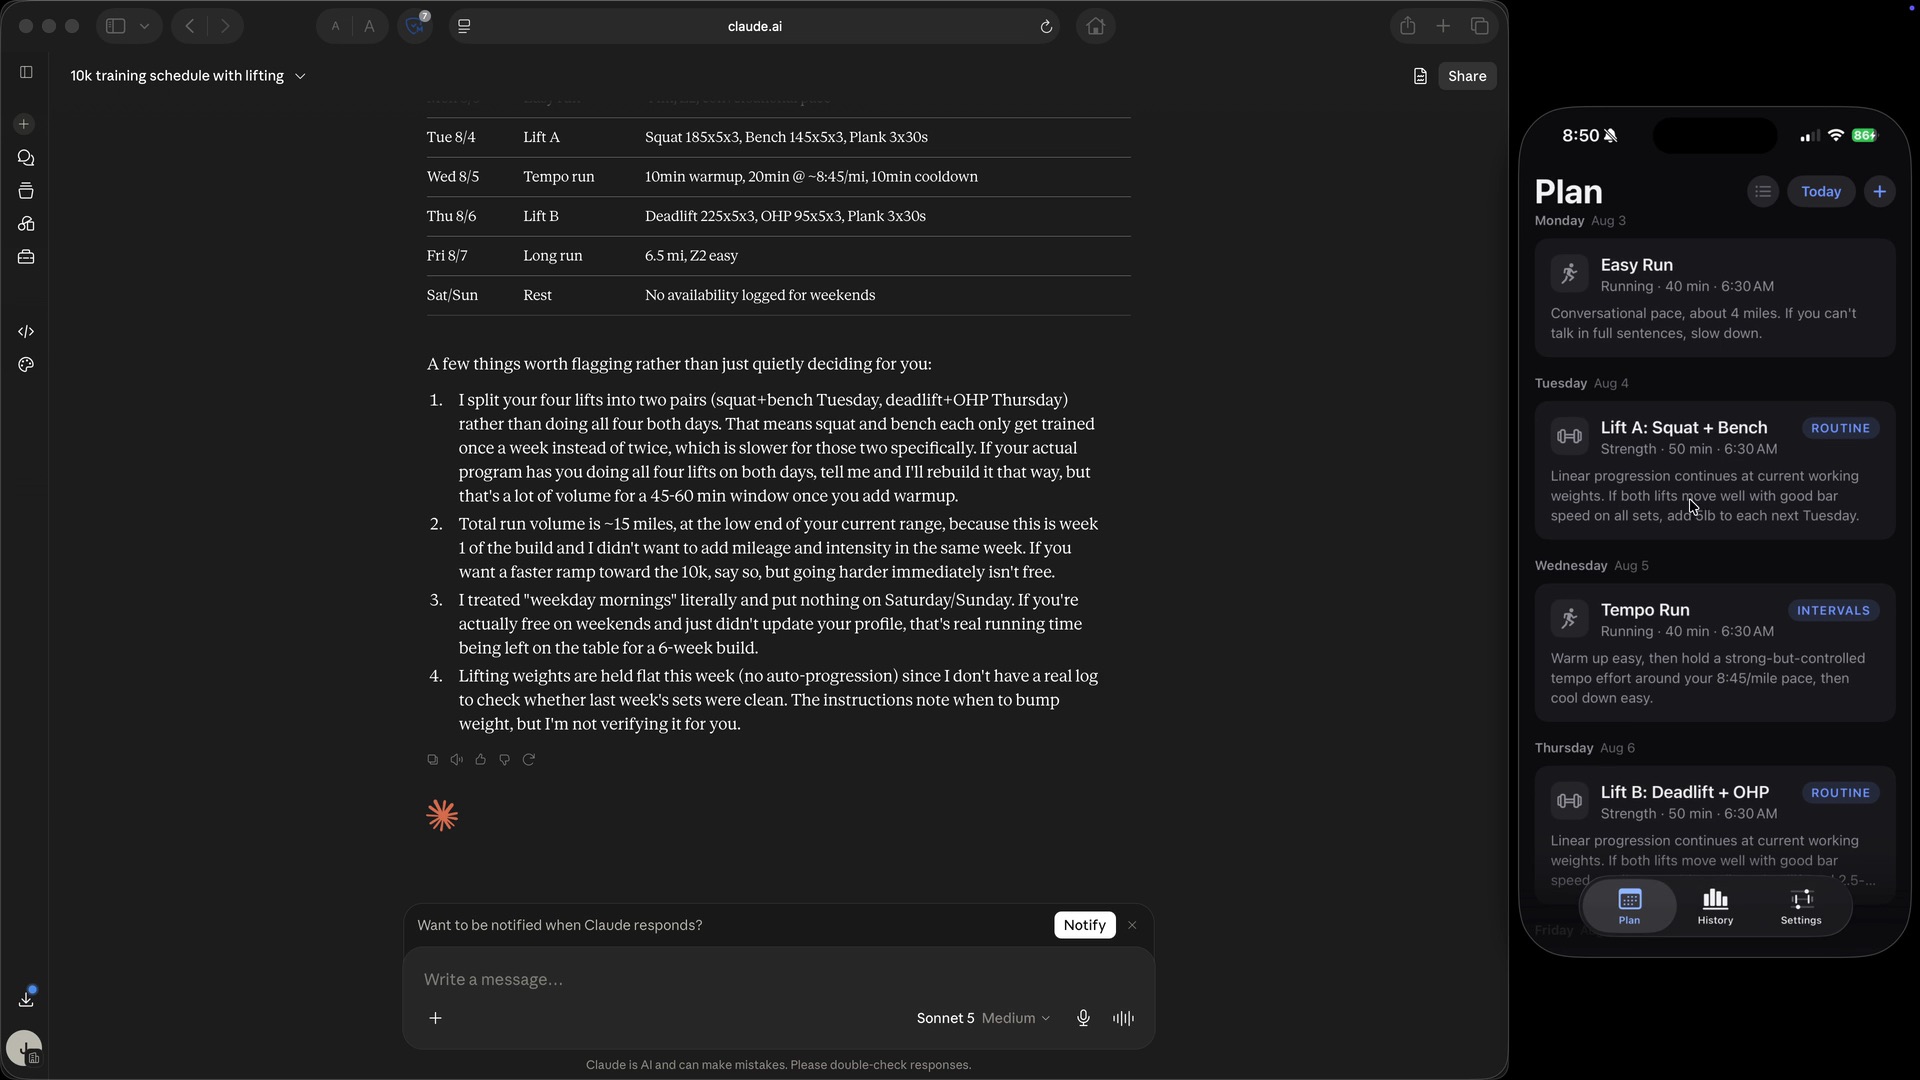Image resolution: width=1920 pixels, height=1080 pixels.
Task: Give the response a thumbs up
Action: [x=481, y=759]
